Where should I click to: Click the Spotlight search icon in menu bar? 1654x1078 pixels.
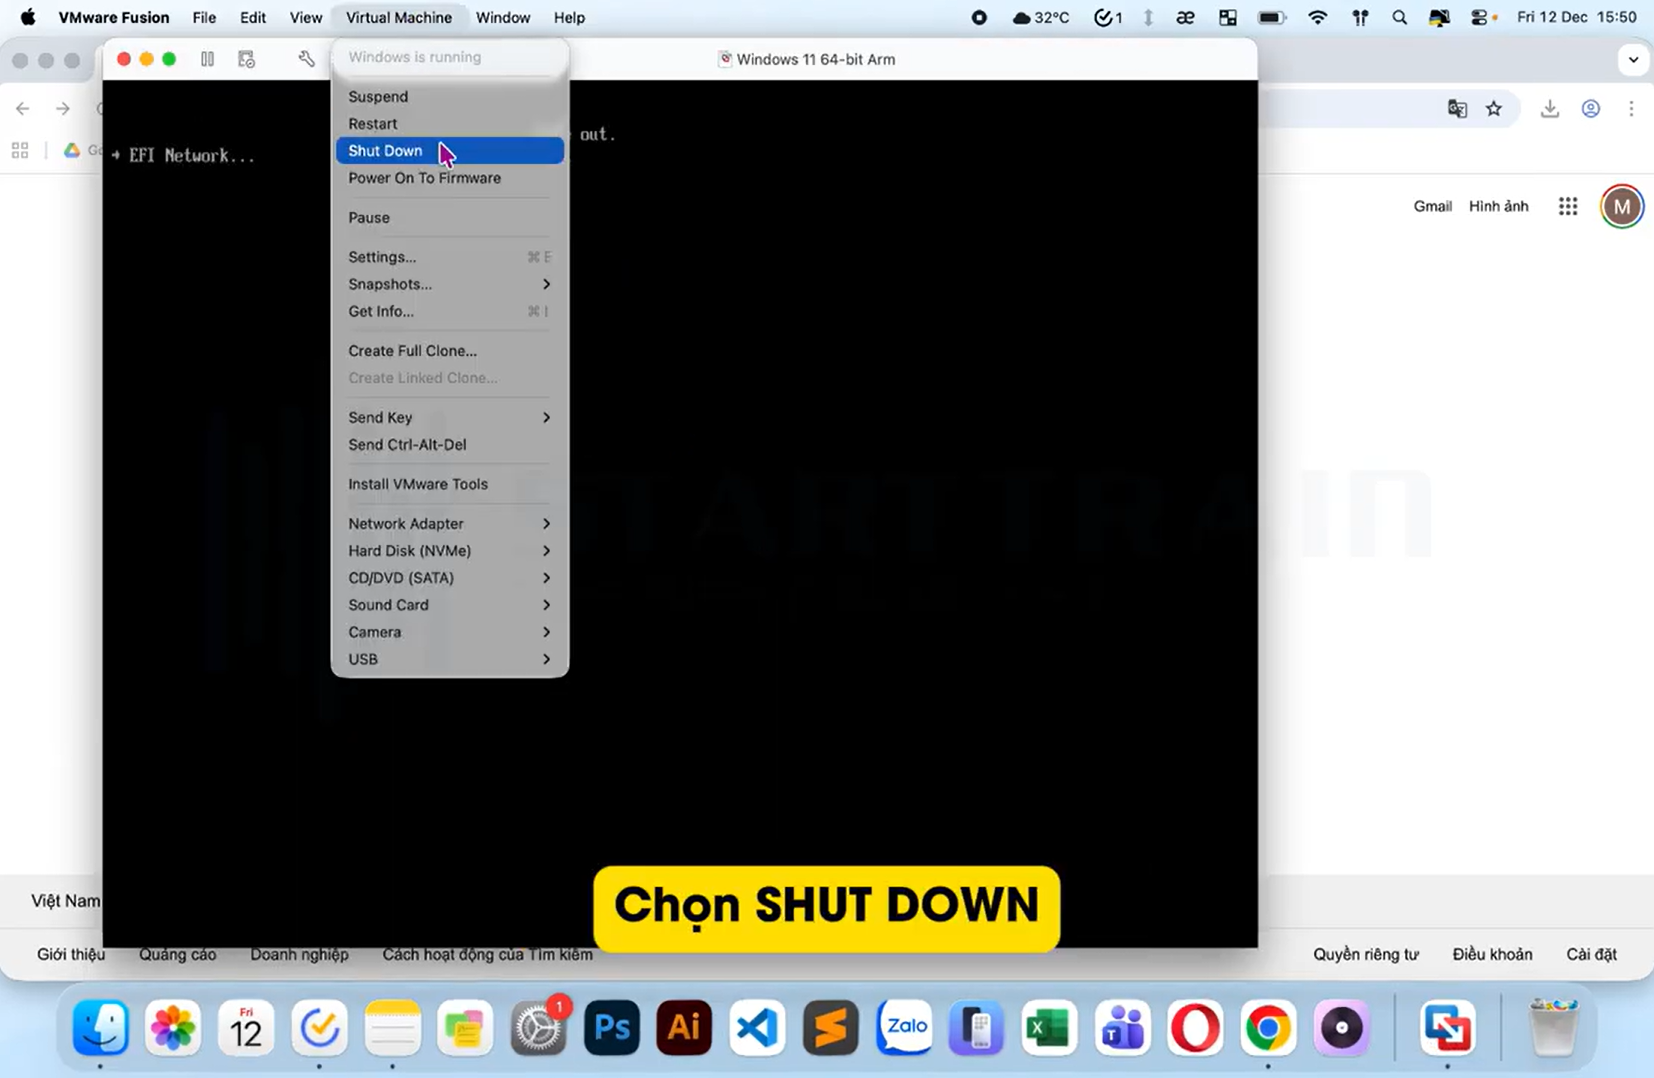[1399, 17]
